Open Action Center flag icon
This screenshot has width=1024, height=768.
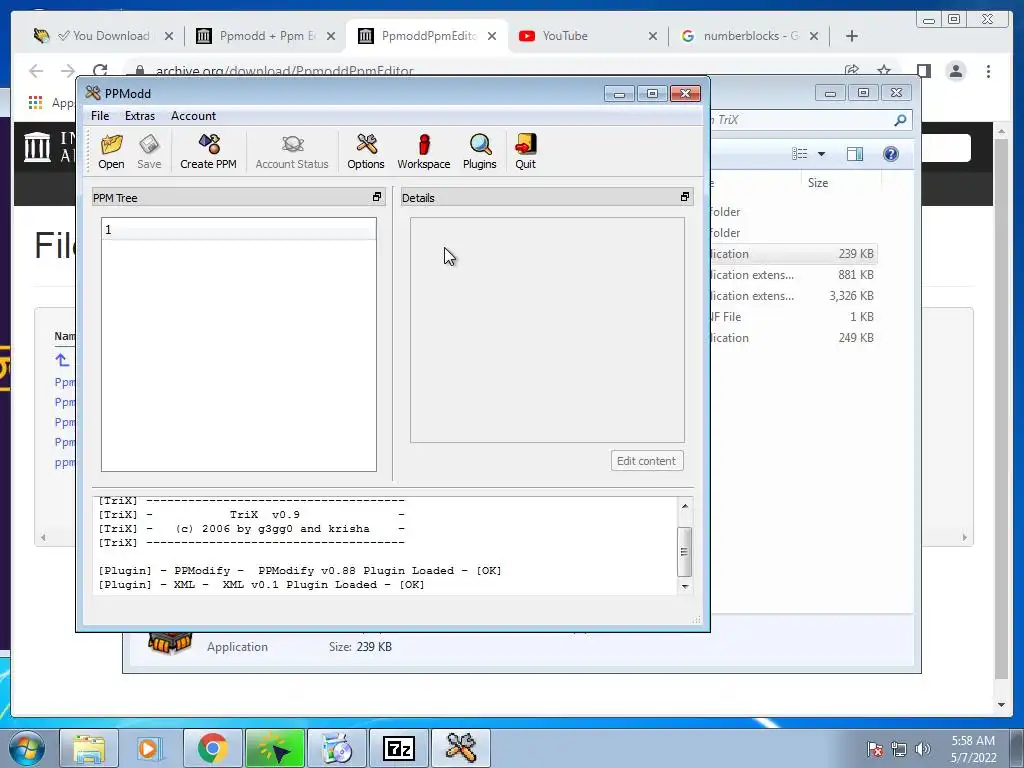coord(874,749)
